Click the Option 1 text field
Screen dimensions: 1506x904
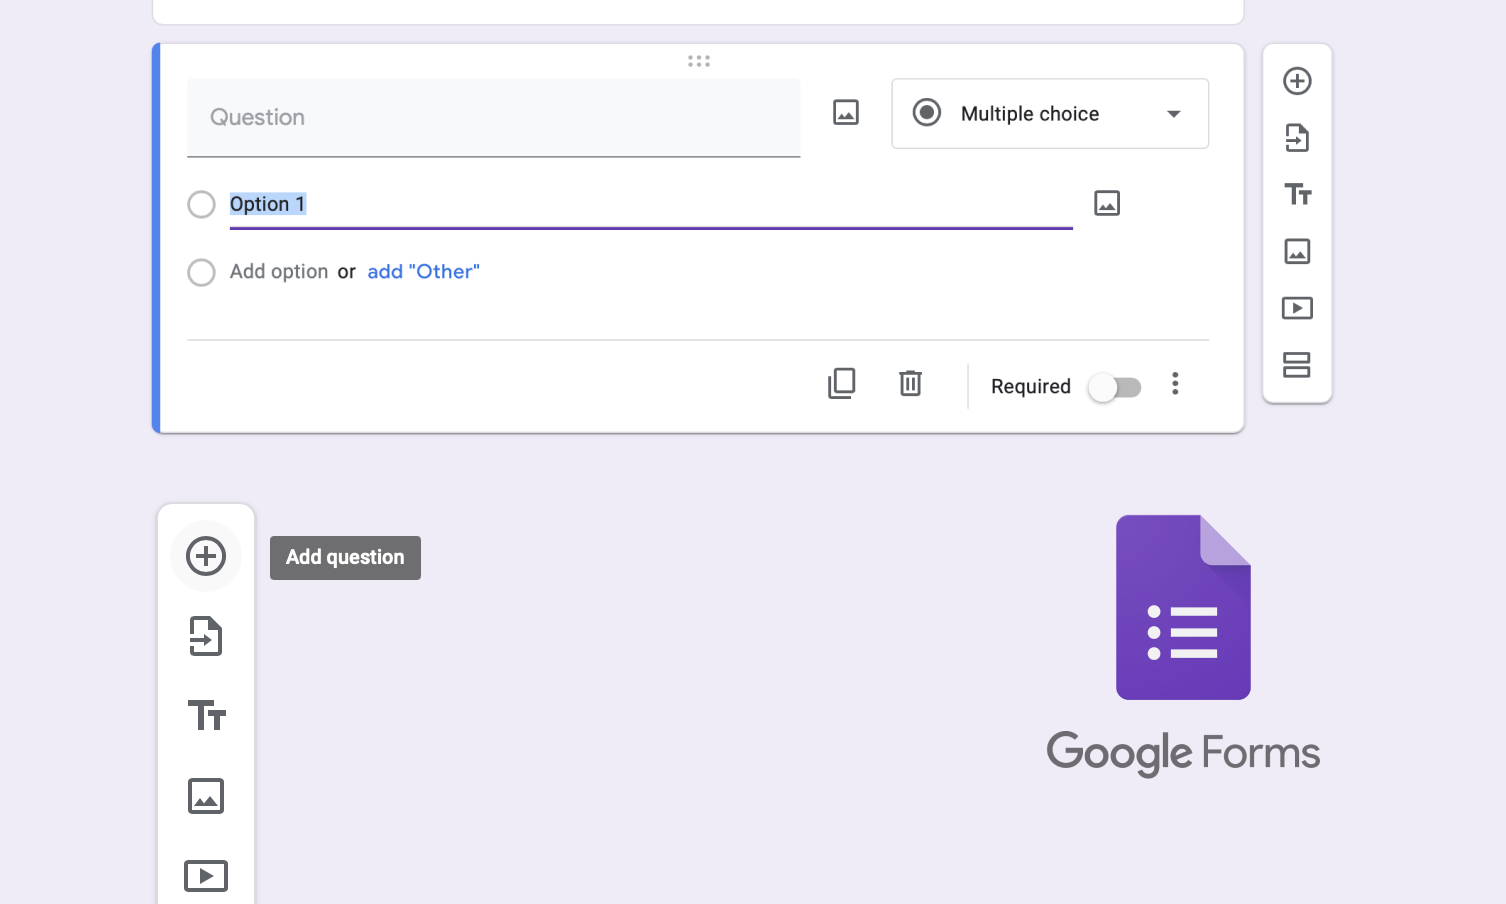click(651, 205)
